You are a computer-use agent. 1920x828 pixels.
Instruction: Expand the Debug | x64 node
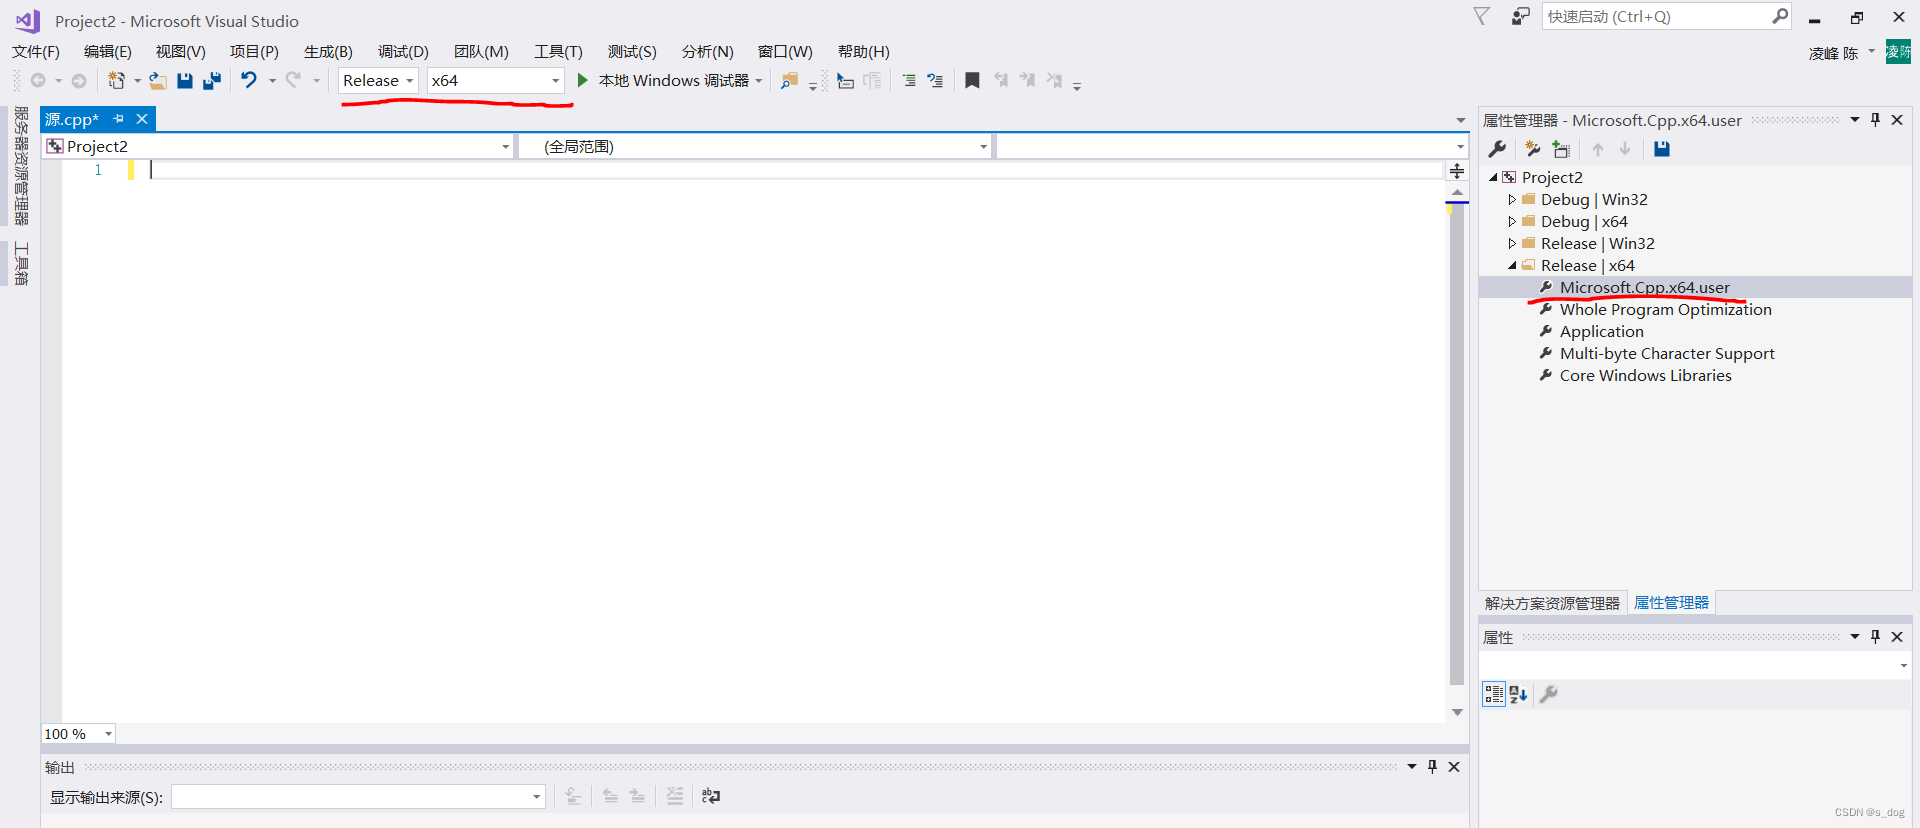1511,222
